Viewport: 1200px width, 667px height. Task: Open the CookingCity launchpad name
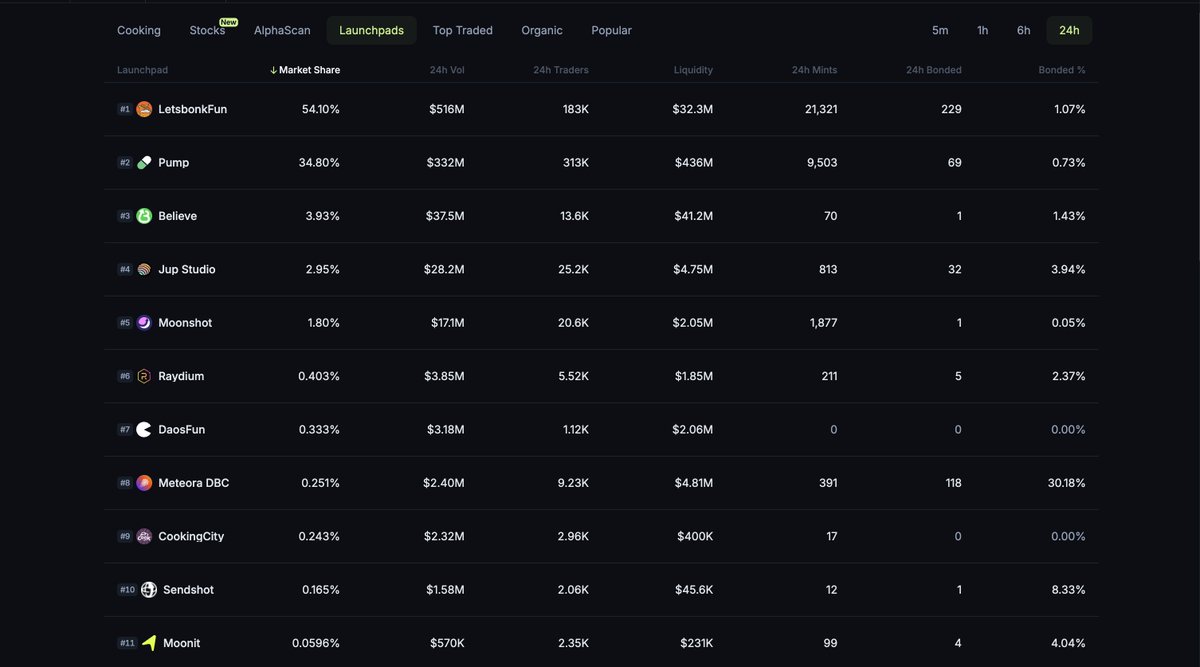point(191,536)
